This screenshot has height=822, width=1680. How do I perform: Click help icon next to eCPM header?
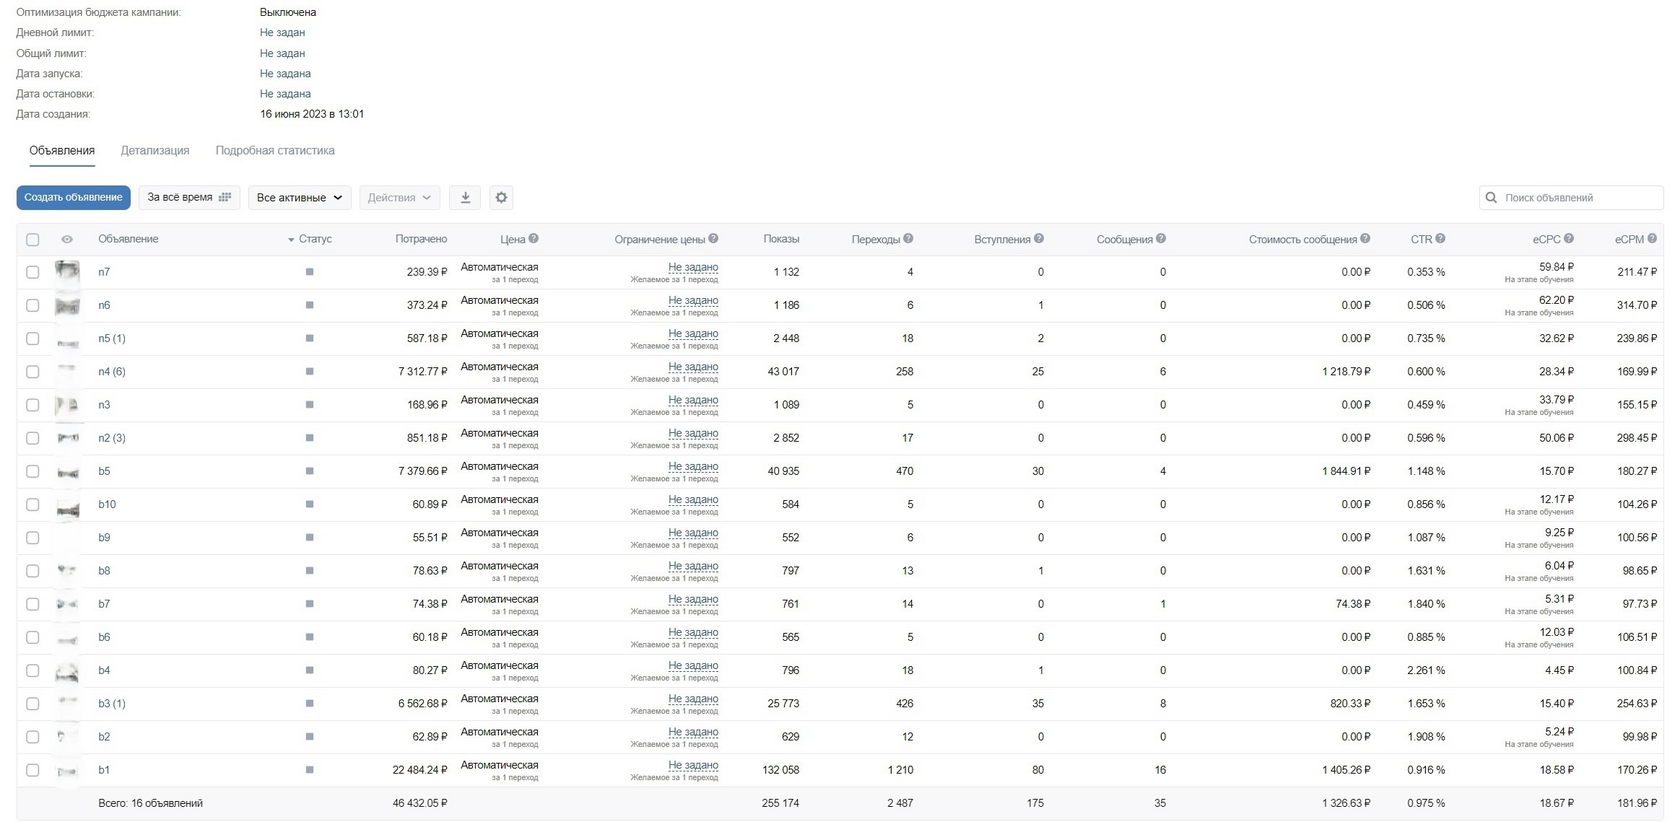tap(1652, 239)
